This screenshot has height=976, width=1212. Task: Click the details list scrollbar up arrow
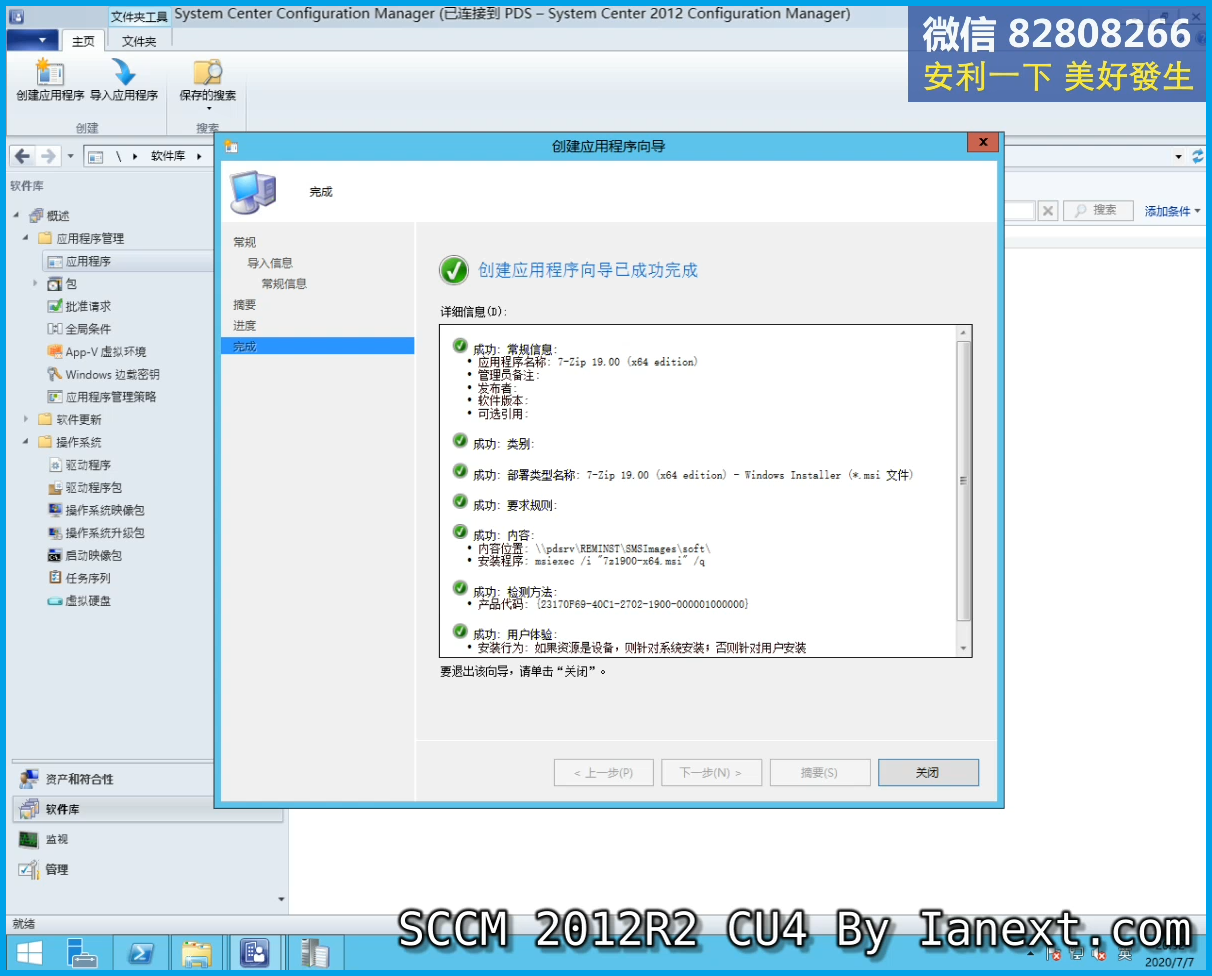pos(964,333)
